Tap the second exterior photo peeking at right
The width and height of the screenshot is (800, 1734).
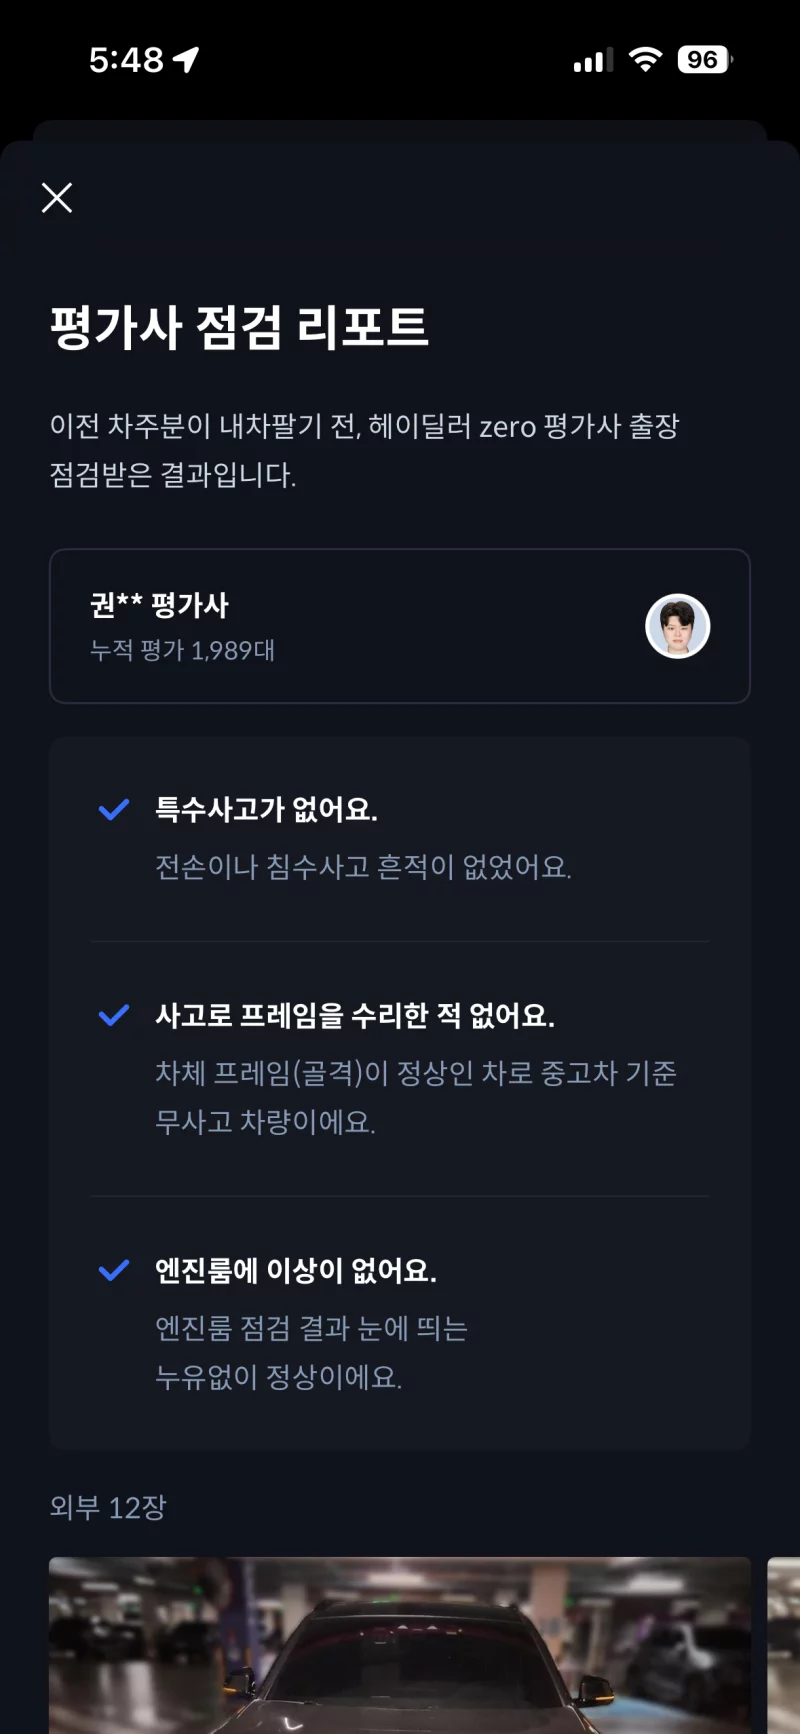click(x=783, y=1645)
